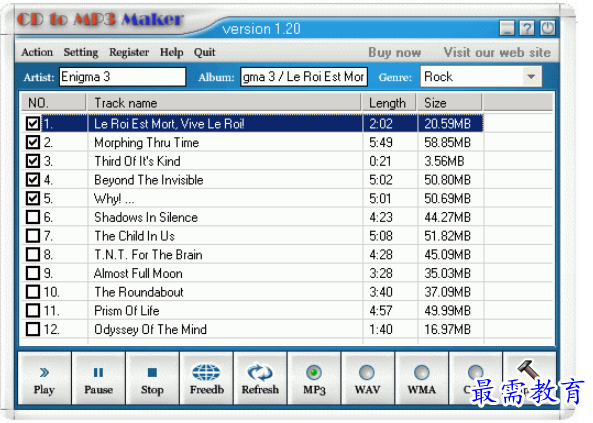Image resolution: width=593 pixels, height=423 pixels.
Task: Click the 45.09MB size cell
Action: [447, 254]
